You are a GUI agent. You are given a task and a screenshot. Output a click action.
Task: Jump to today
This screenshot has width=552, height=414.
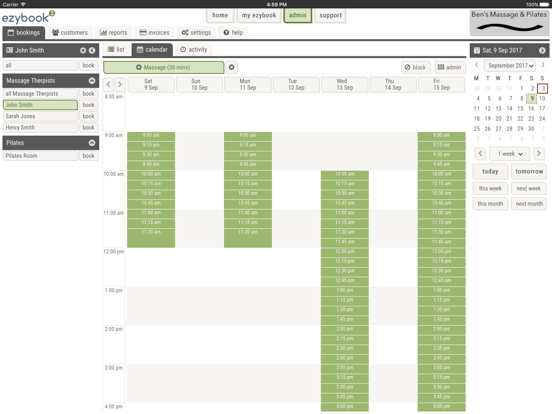coord(490,171)
